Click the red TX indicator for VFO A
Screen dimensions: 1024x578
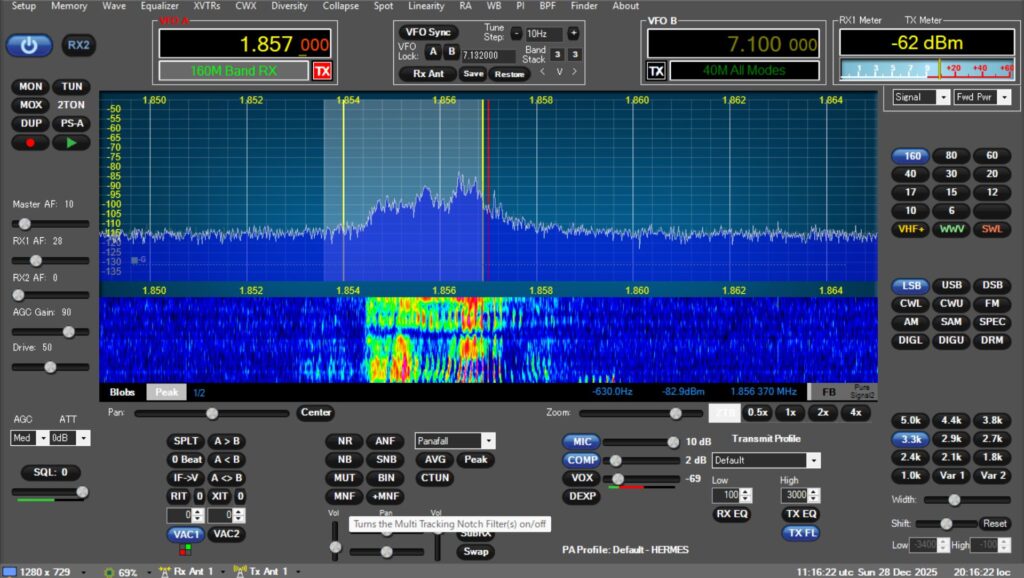322,71
